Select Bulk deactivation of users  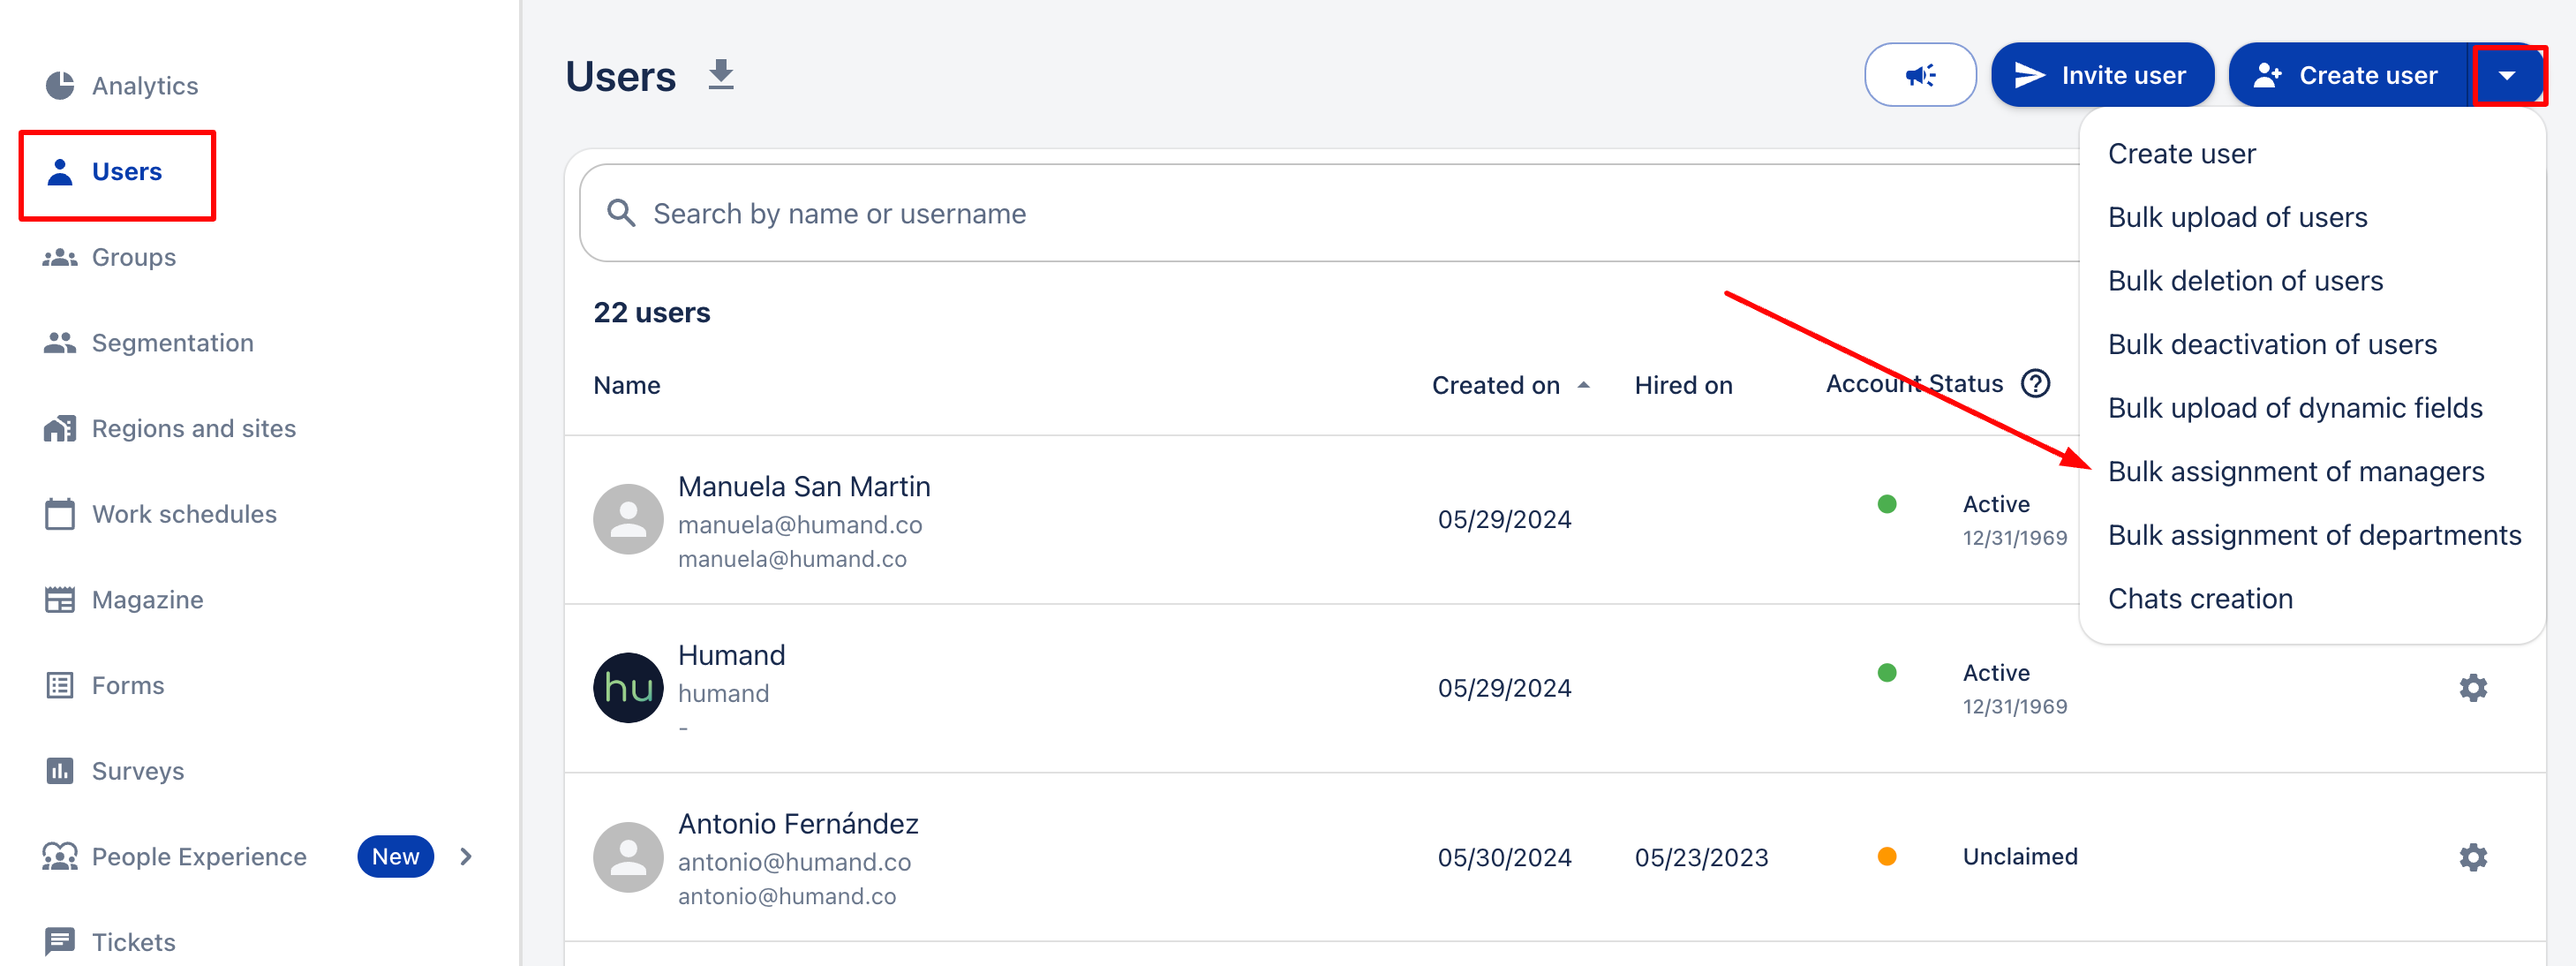(2271, 345)
